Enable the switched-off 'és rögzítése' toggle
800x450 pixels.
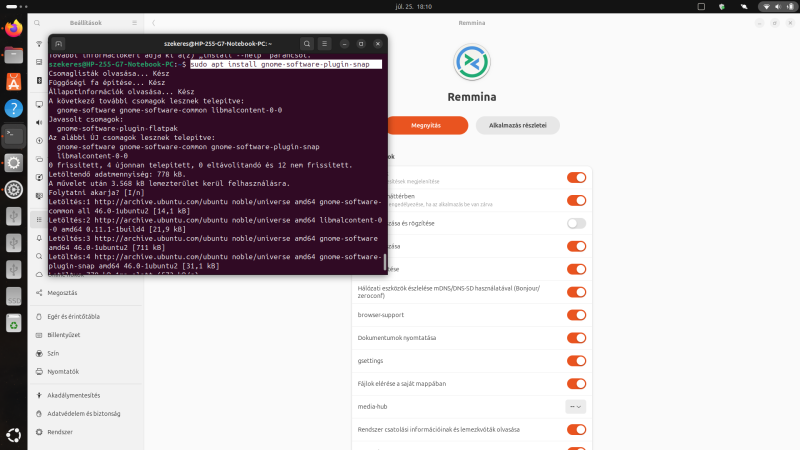[577, 223]
